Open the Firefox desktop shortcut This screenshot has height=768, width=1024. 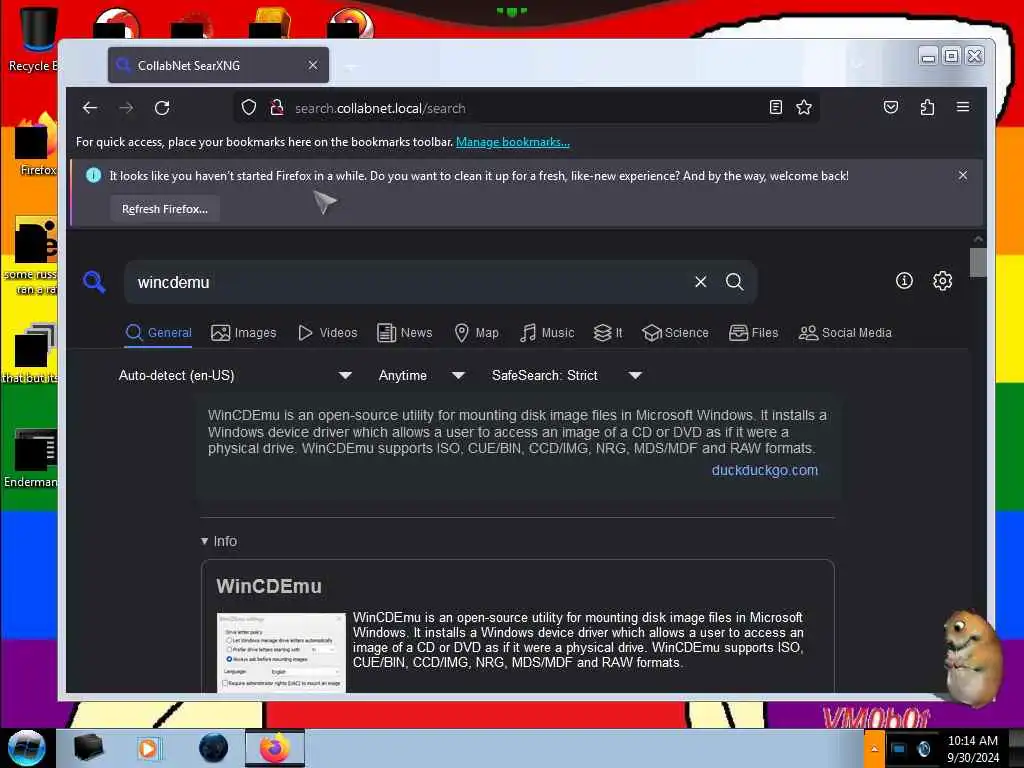pos(34,145)
